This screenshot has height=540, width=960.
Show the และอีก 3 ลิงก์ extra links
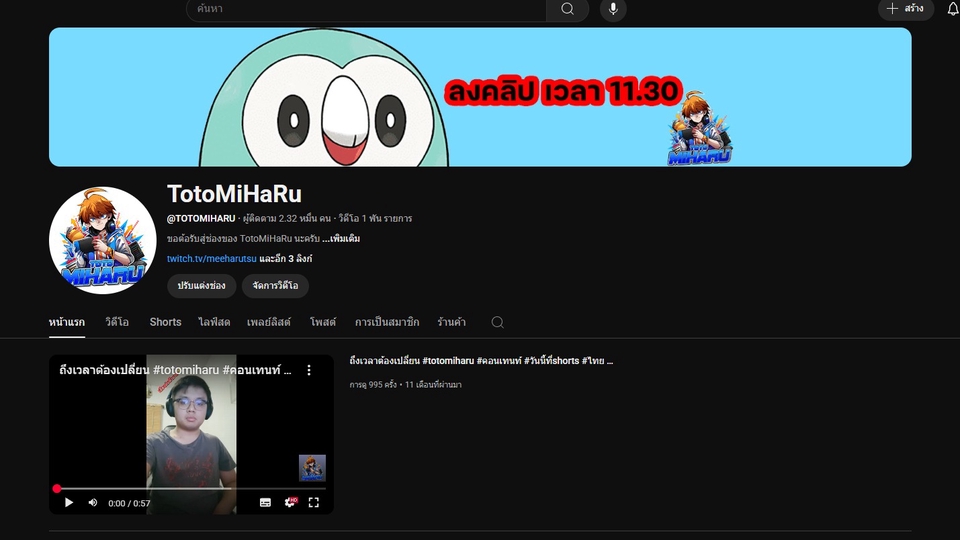pyautogui.click(x=285, y=259)
